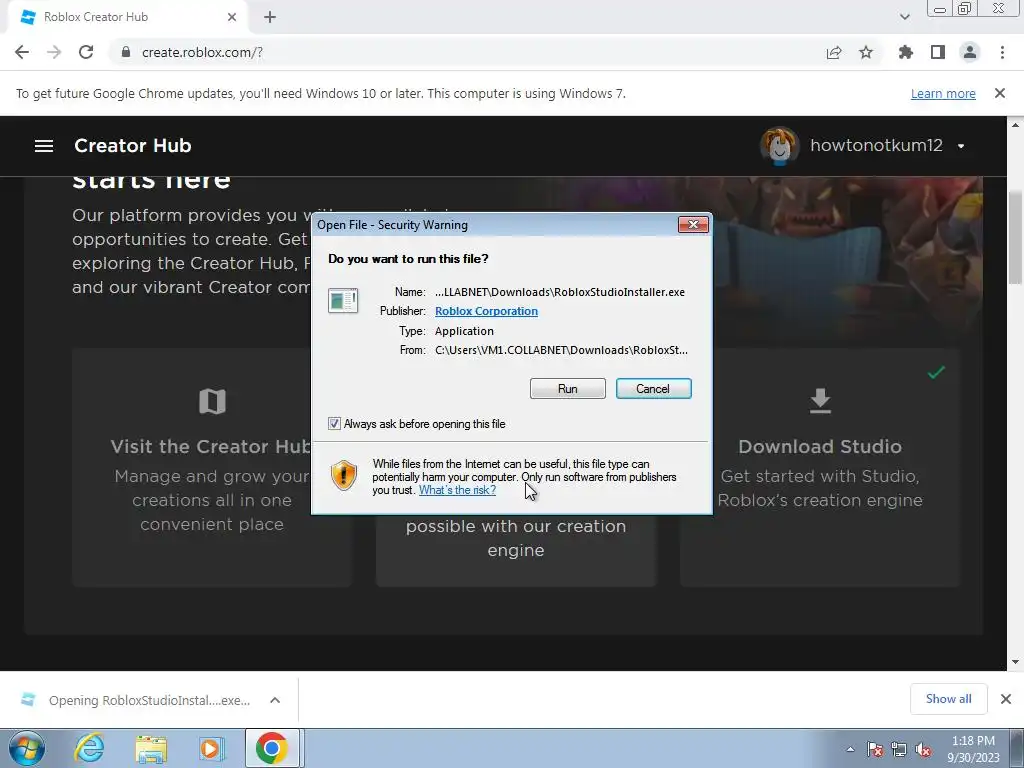Open the What's the risk? link
This screenshot has width=1024, height=768.
457,490
